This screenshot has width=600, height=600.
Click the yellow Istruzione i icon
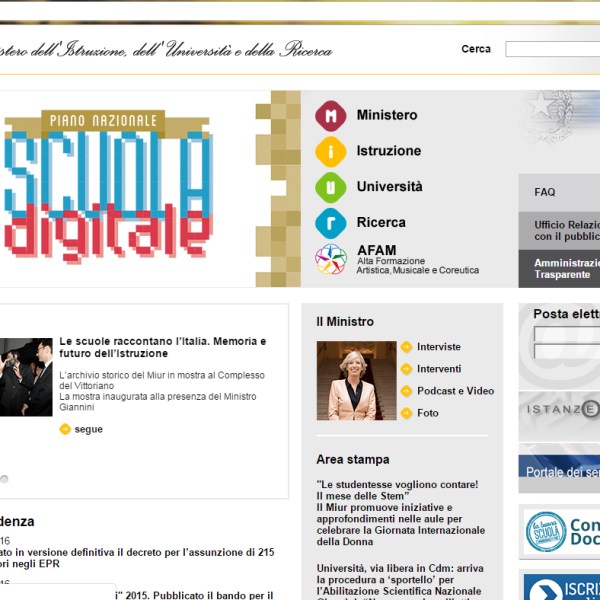click(x=331, y=152)
